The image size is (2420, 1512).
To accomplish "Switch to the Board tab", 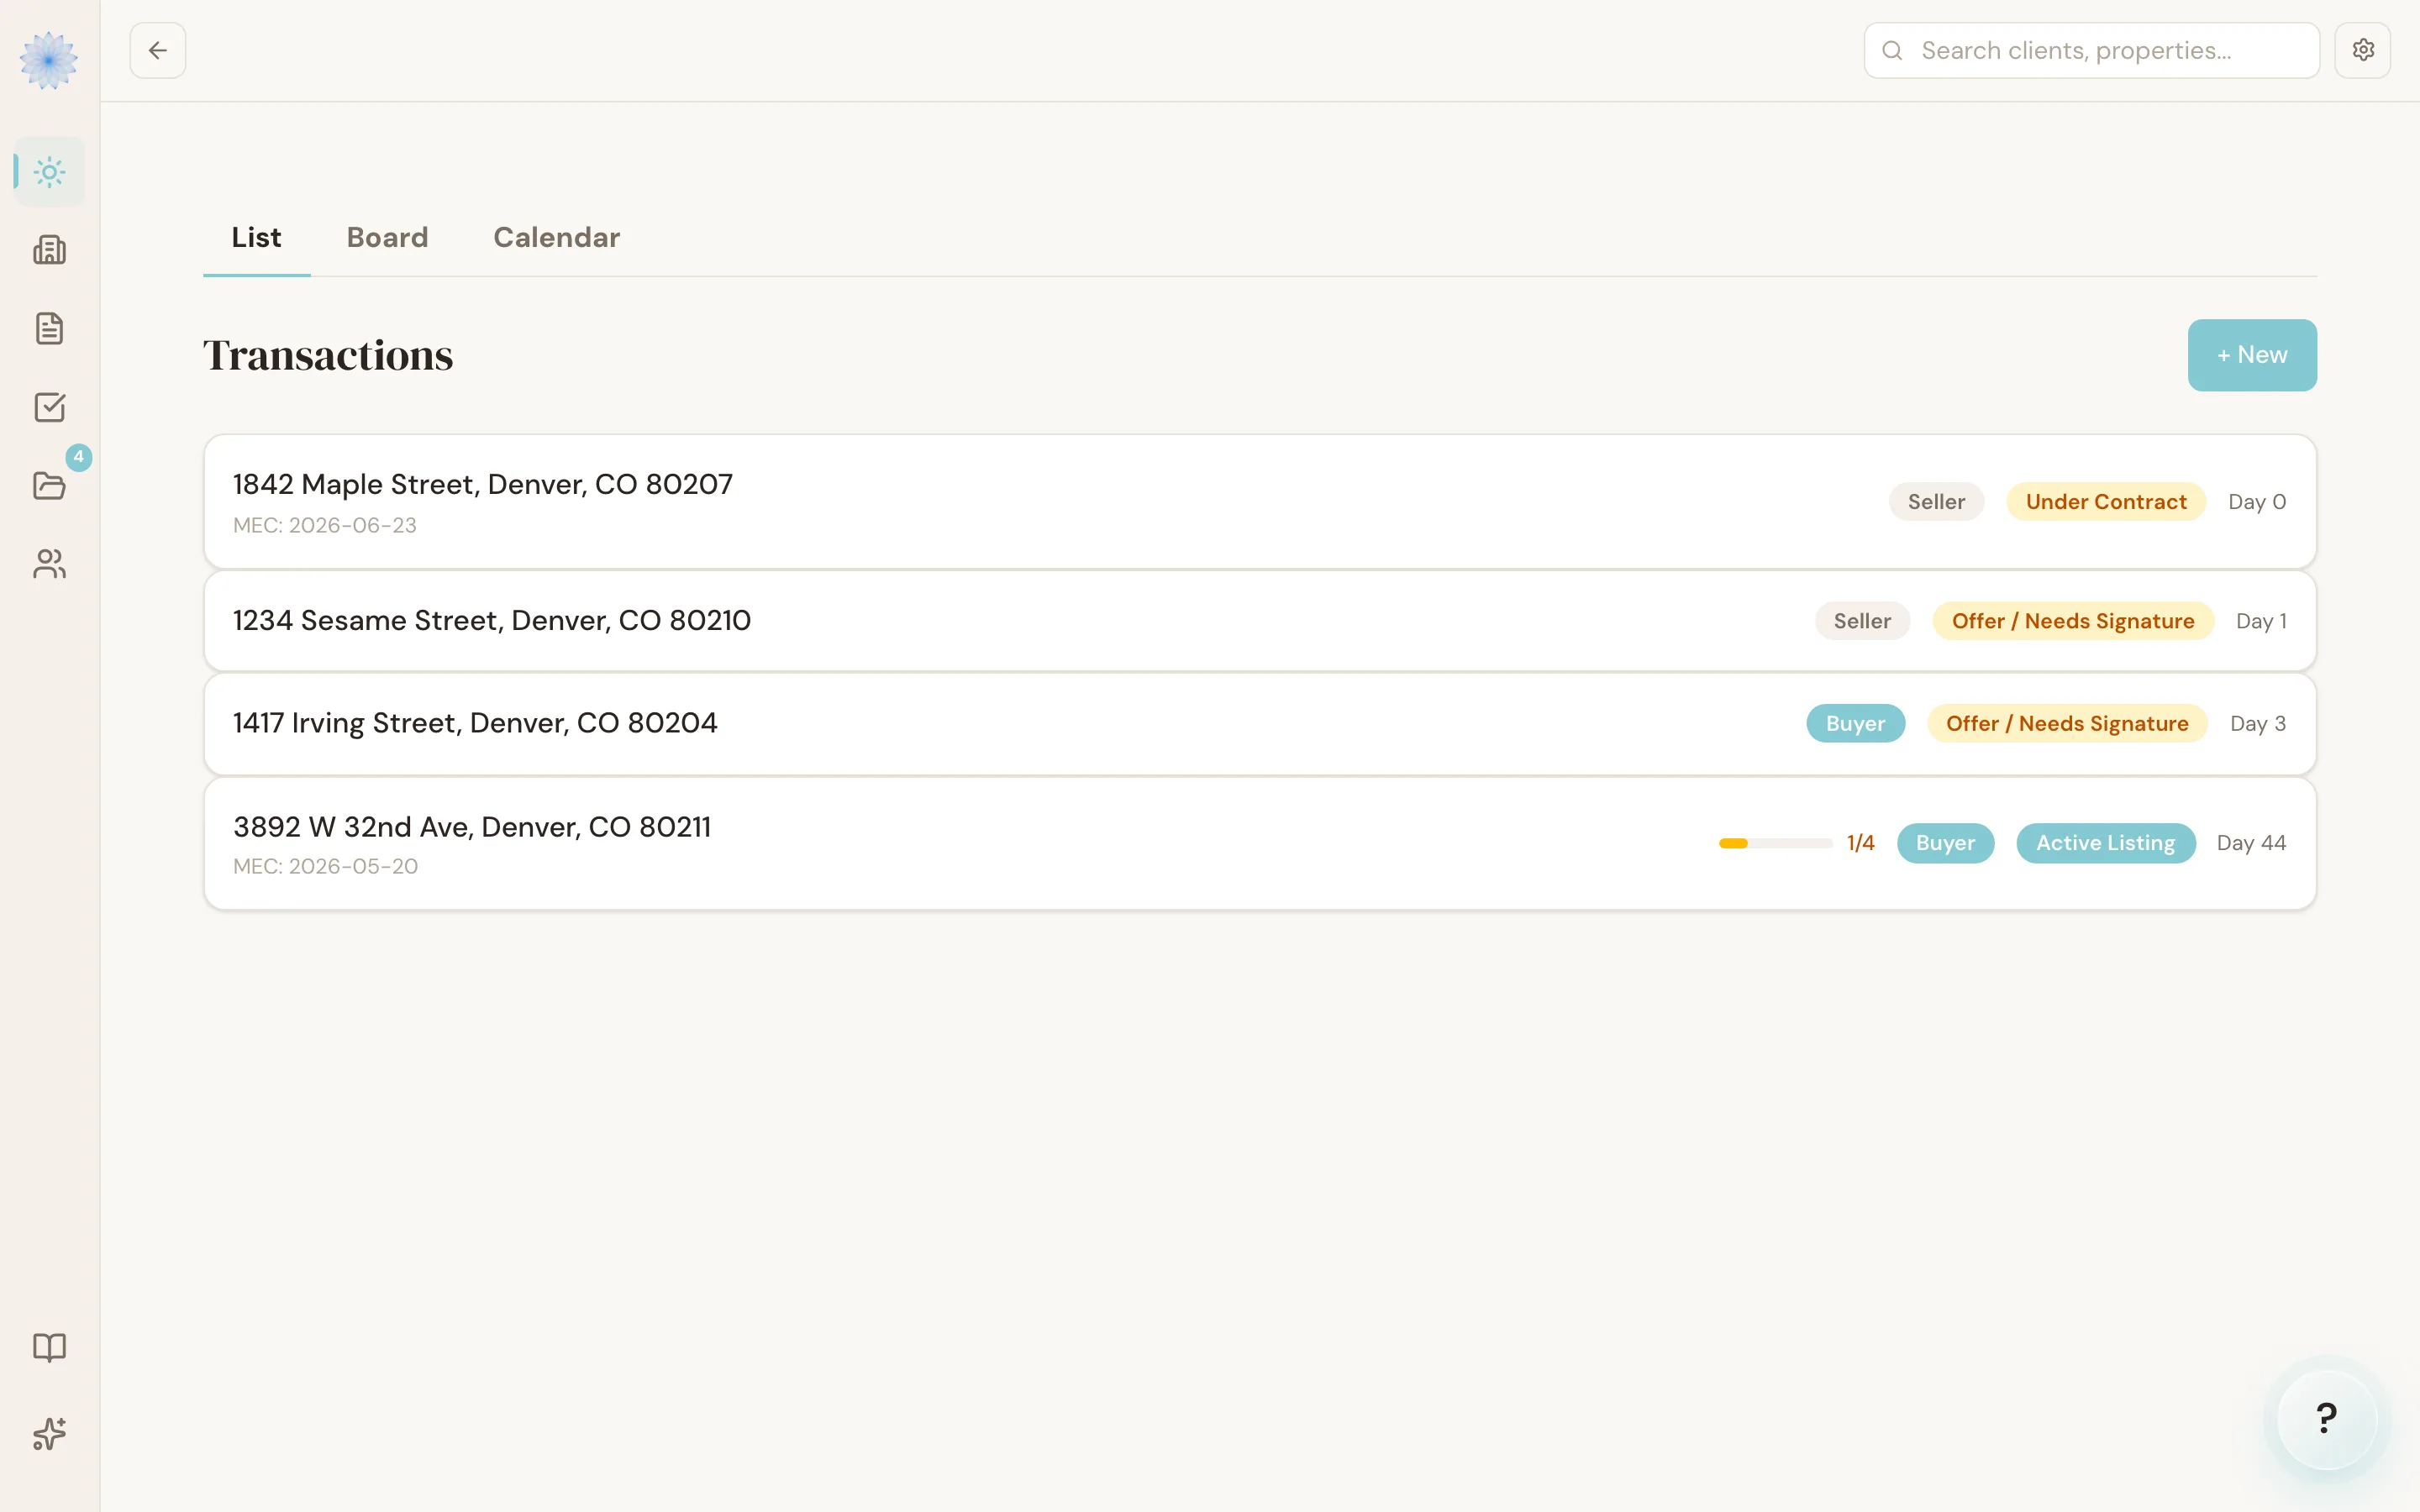I will (387, 238).
